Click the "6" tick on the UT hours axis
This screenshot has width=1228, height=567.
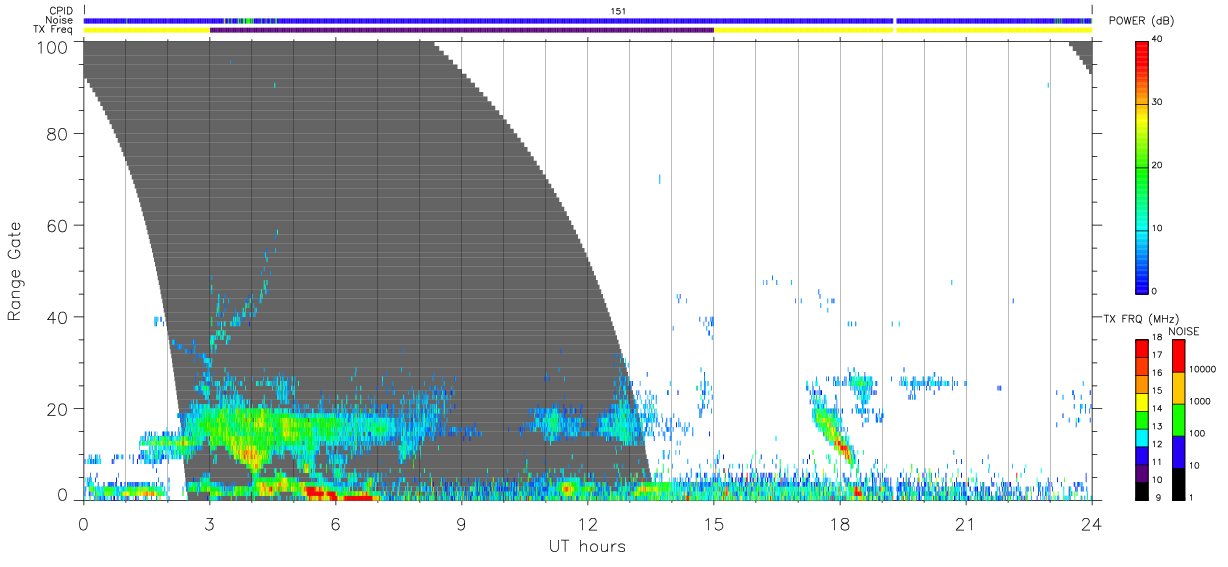click(335, 524)
